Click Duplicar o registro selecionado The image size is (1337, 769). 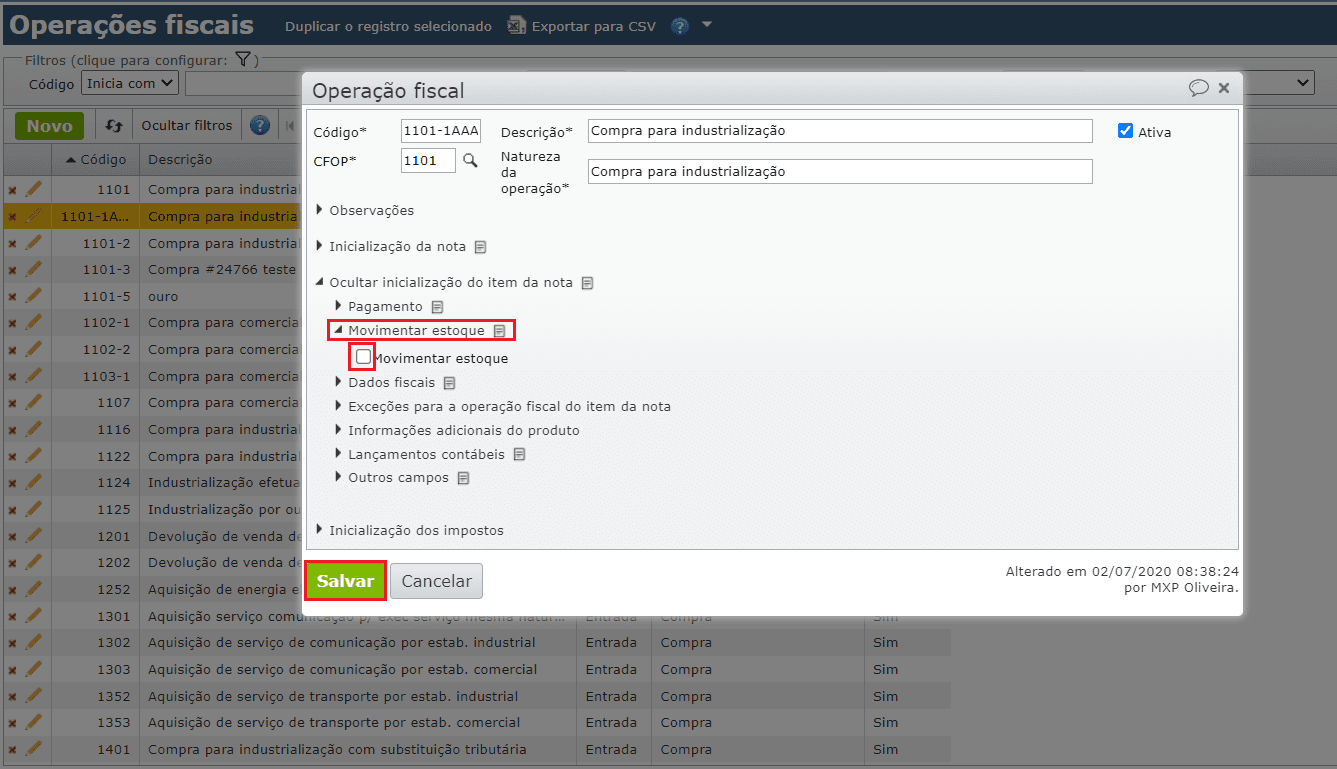388,26
